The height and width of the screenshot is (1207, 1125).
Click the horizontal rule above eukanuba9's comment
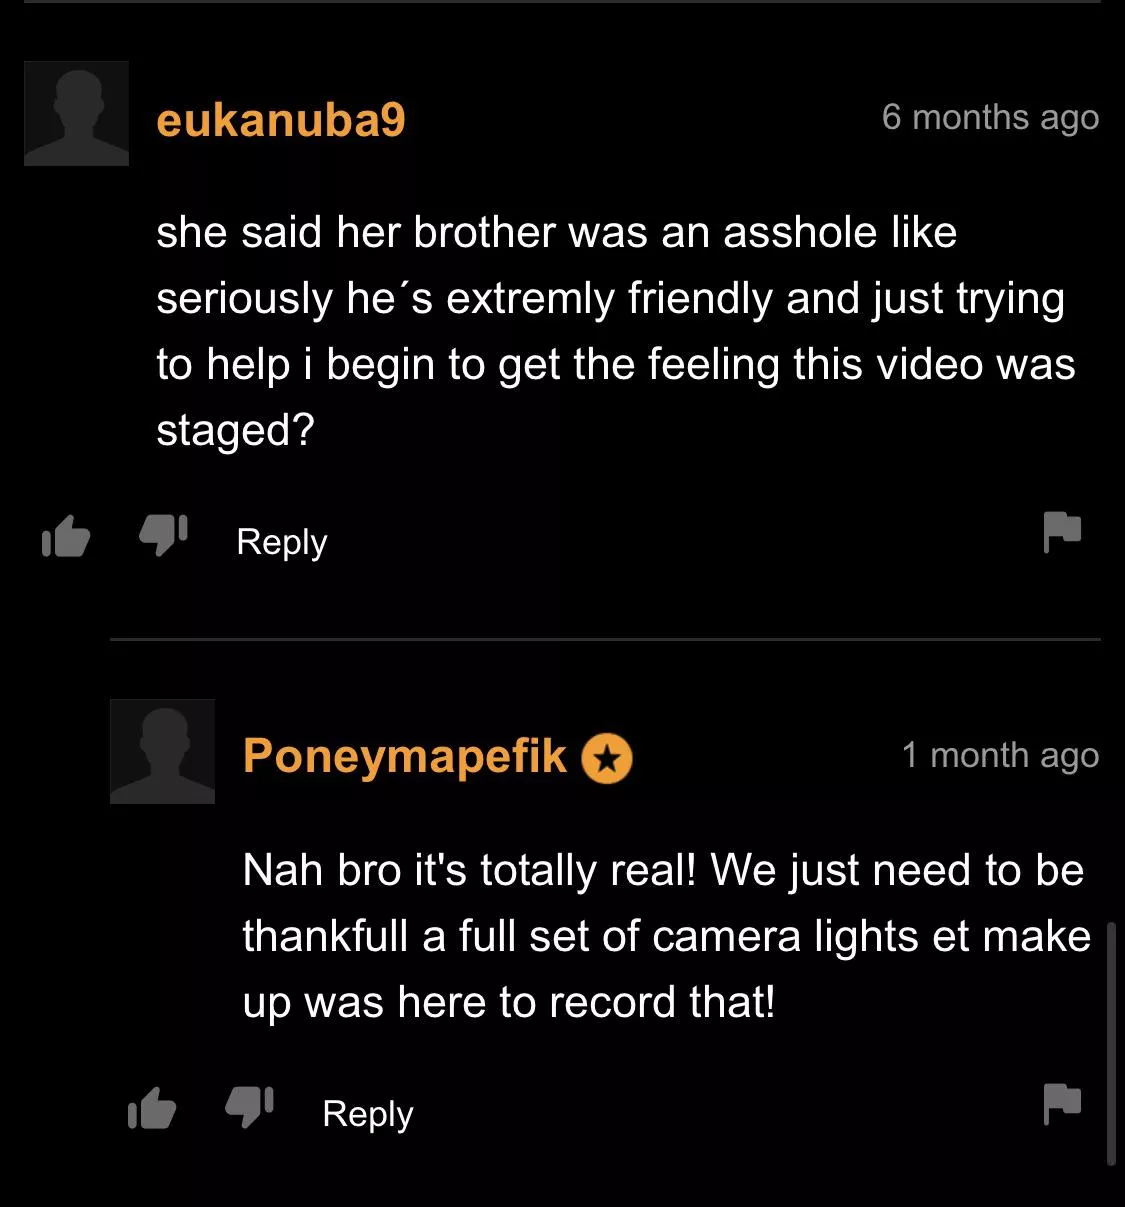tap(562, 2)
